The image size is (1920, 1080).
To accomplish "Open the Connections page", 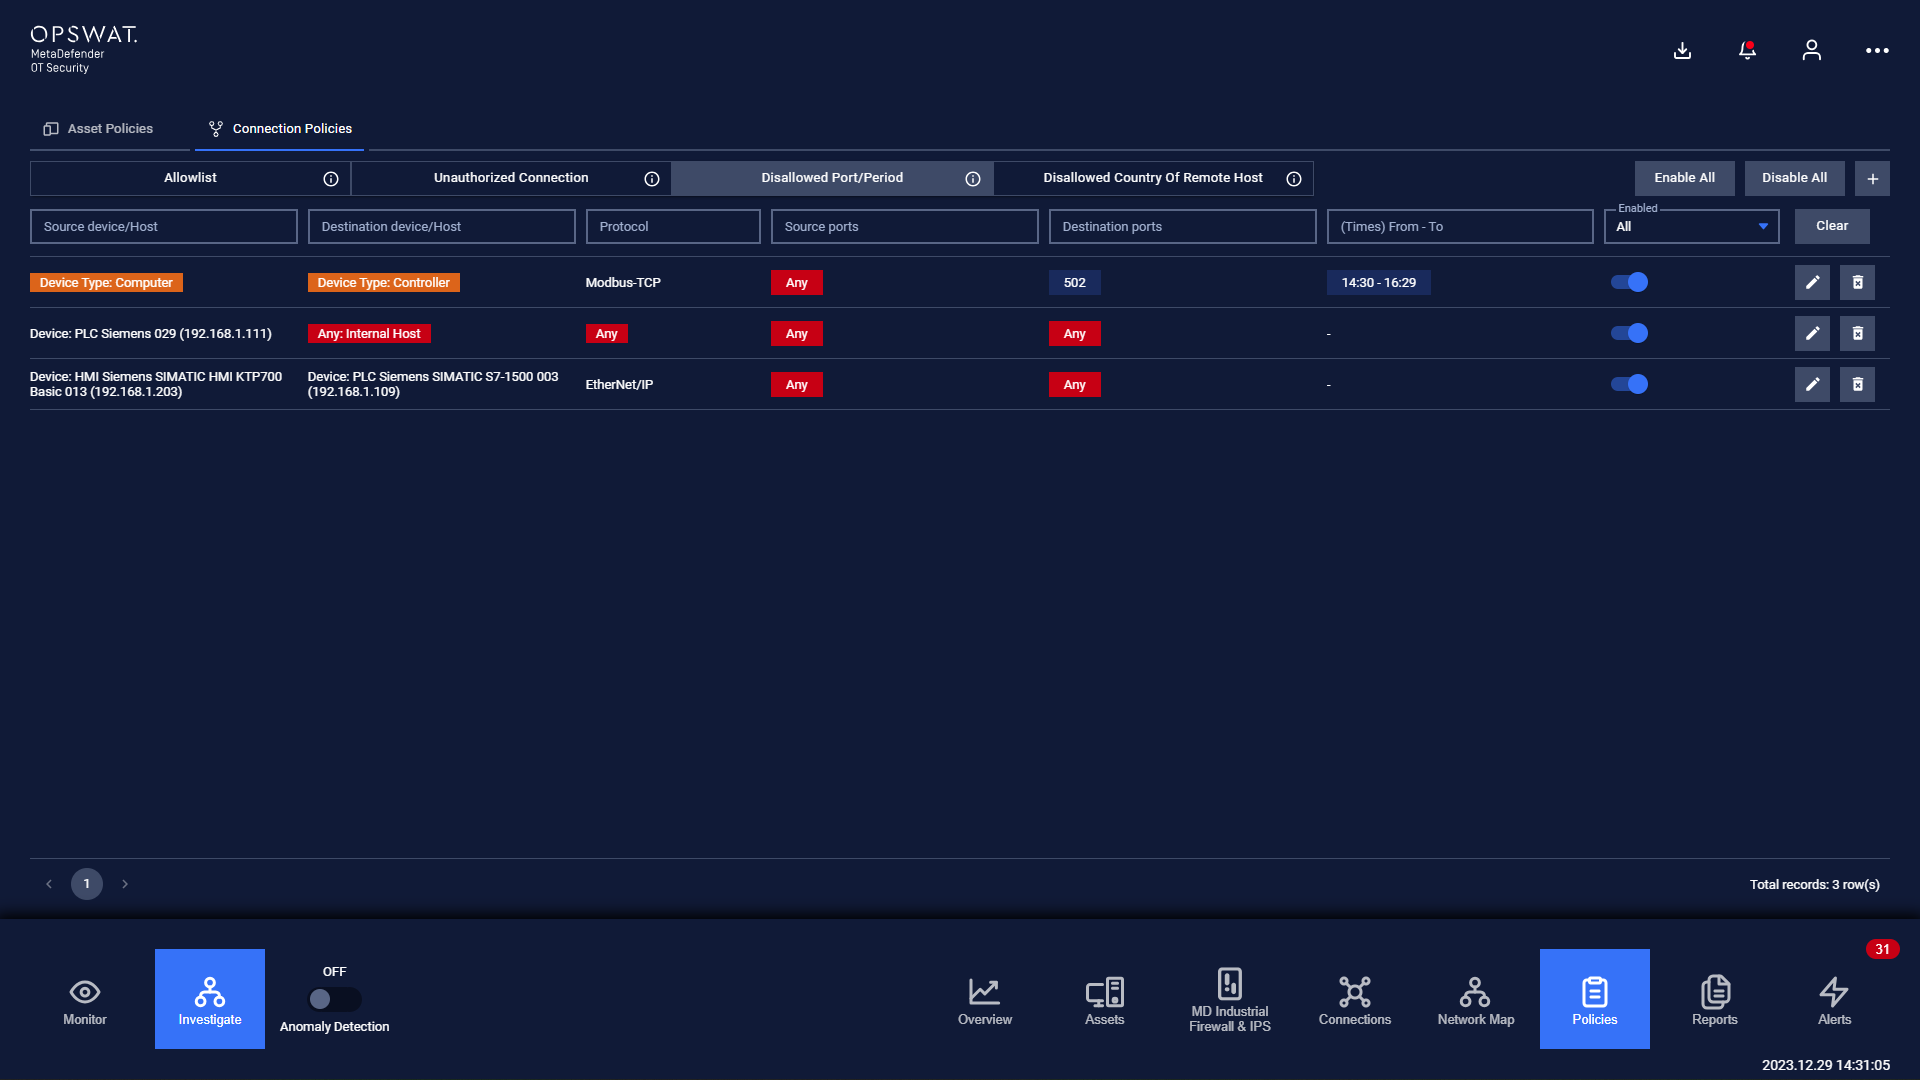I will 1355,1000.
